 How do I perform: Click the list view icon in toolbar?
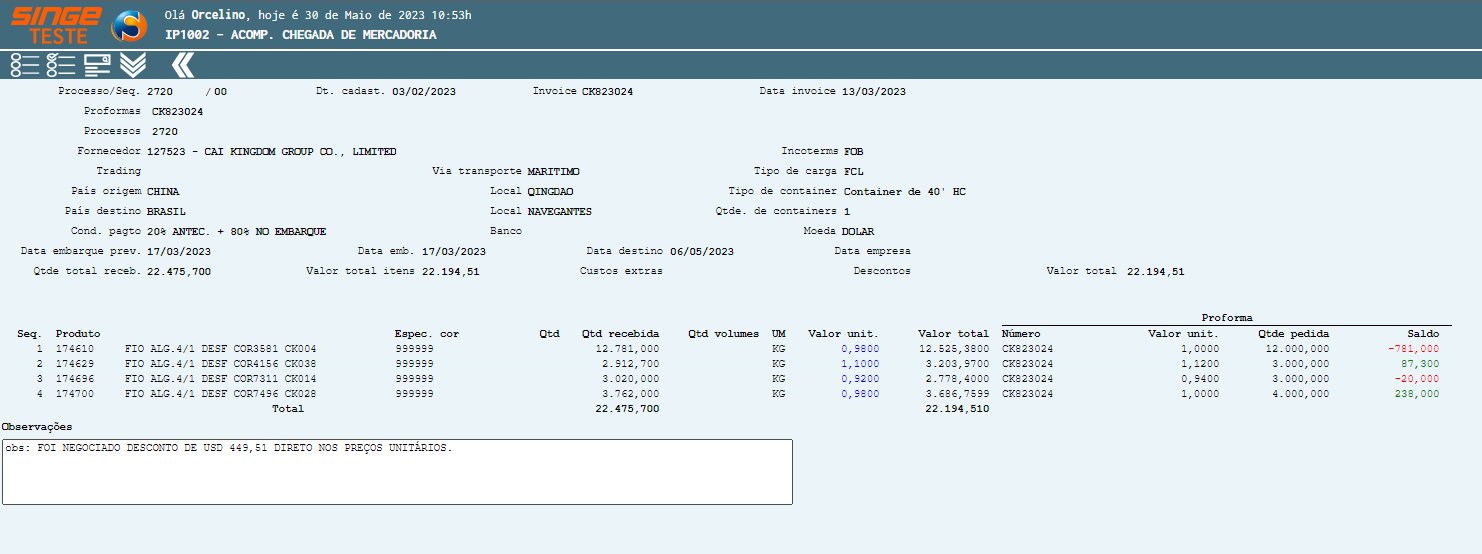(x=24, y=65)
